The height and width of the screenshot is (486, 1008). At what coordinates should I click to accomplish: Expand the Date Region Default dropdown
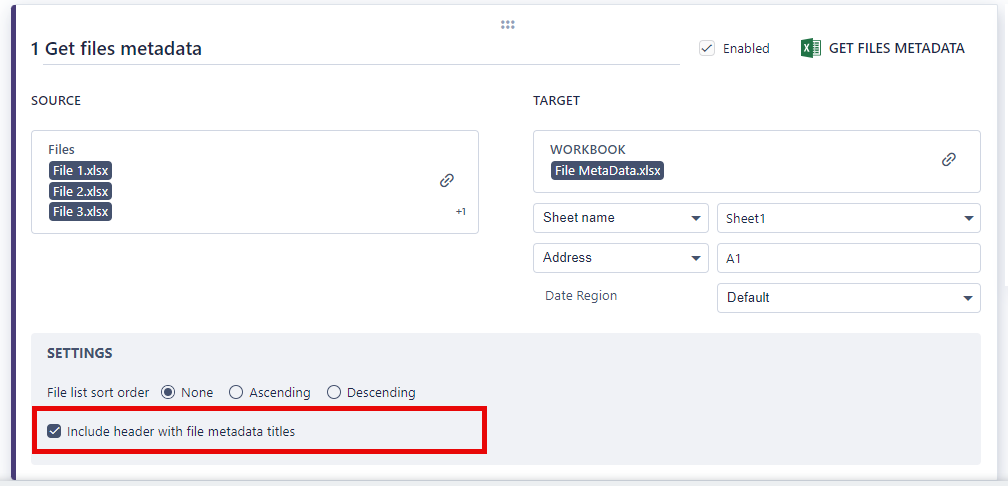(x=849, y=297)
